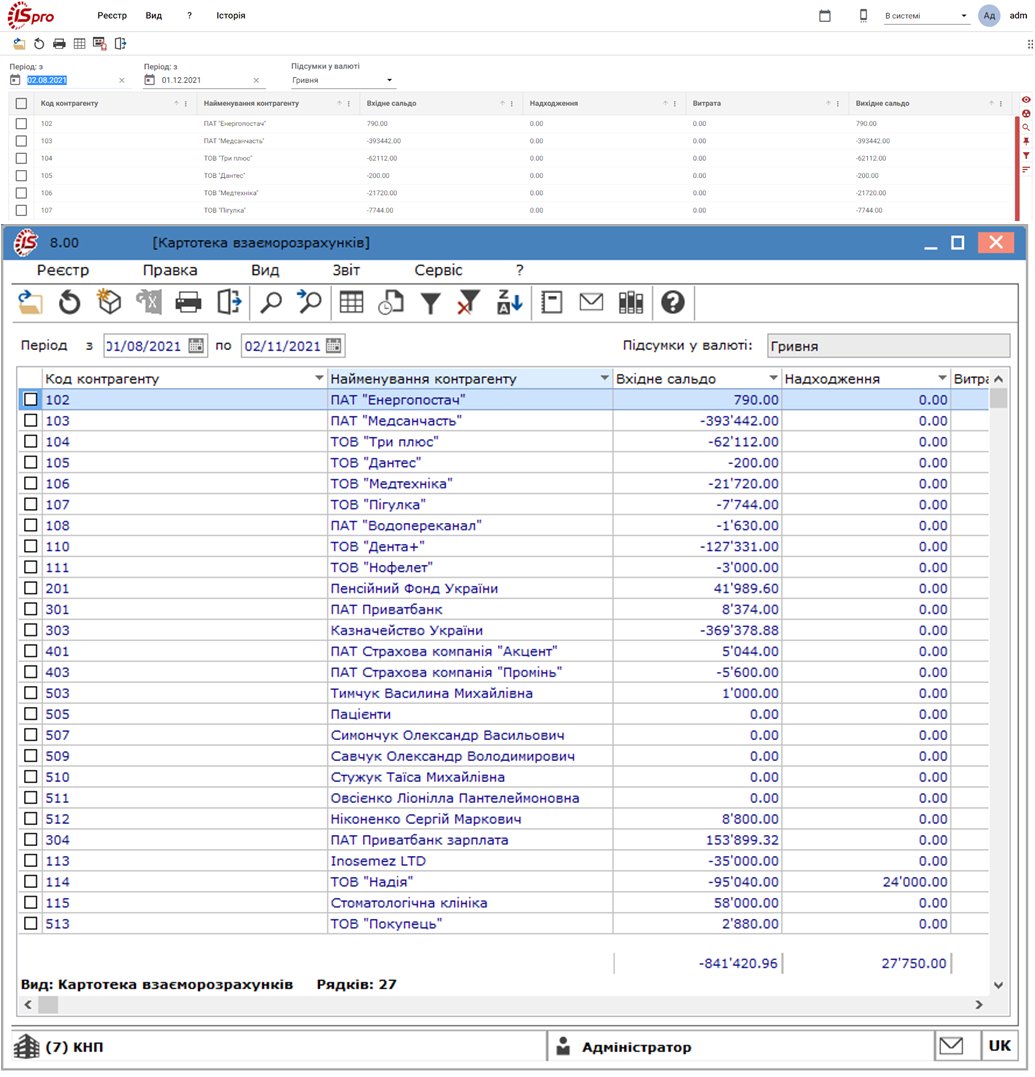The width and height of the screenshot is (1035, 1077).
Task: Open Реєстр menu in desktop window
Action: 63,270
